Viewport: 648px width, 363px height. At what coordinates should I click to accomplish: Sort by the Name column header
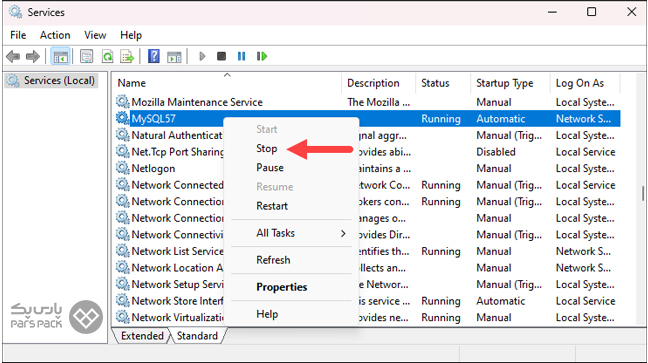pos(226,83)
